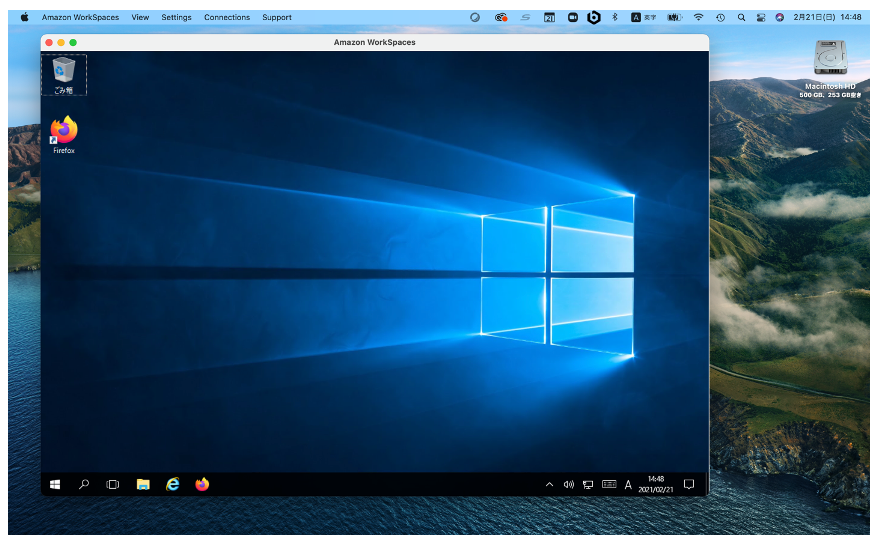
Task: Open Siri from the menu bar
Action: click(x=779, y=17)
